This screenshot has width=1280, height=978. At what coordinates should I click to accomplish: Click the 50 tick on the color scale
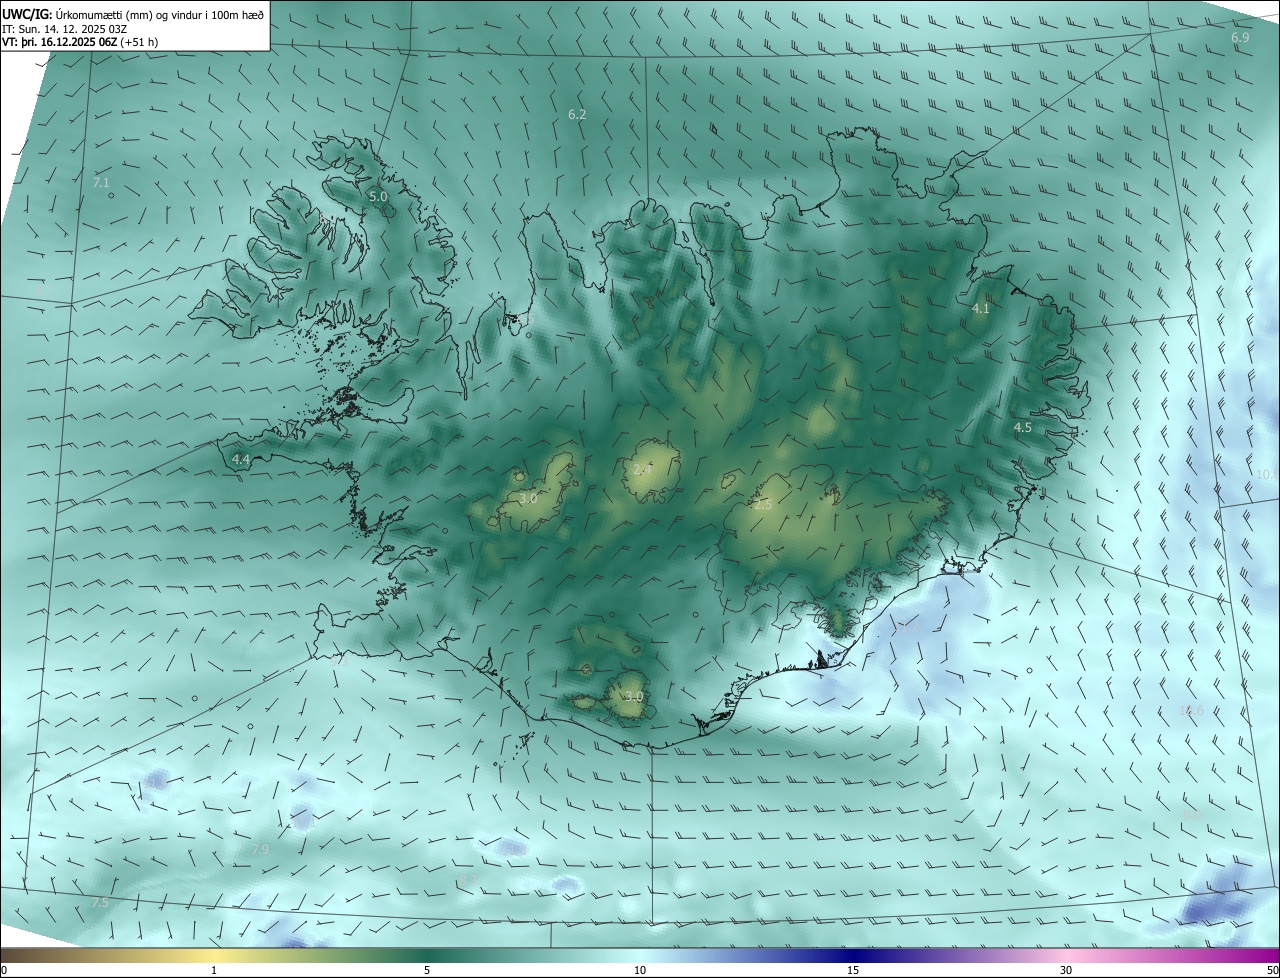pyautogui.click(x=1272, y=970)
